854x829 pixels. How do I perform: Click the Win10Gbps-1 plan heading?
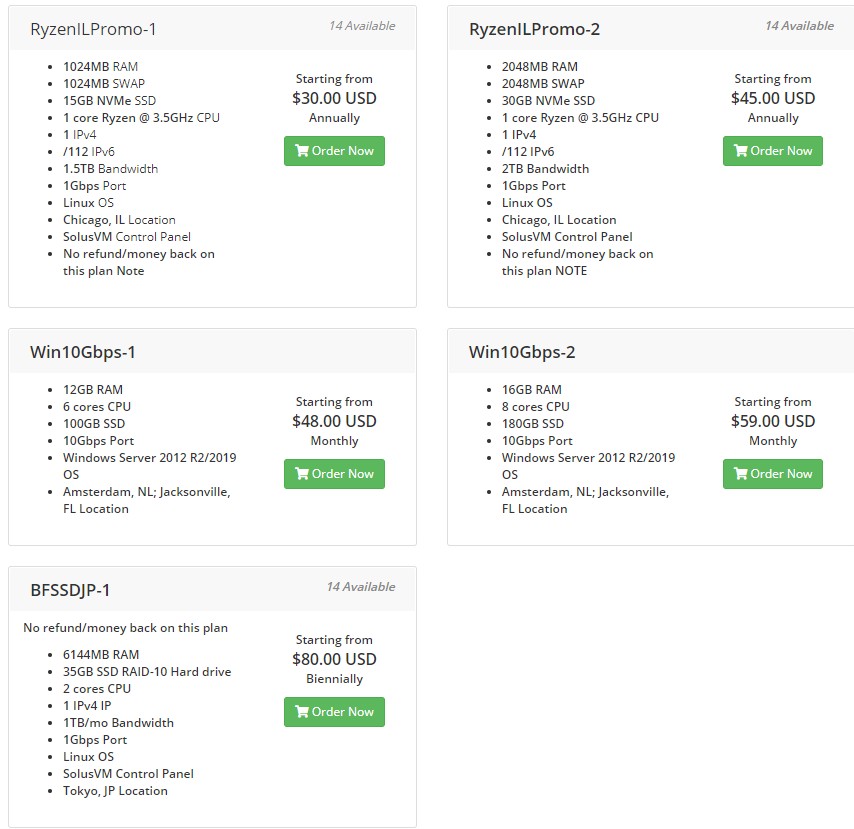pyautogui.click(x=83, y=352)
